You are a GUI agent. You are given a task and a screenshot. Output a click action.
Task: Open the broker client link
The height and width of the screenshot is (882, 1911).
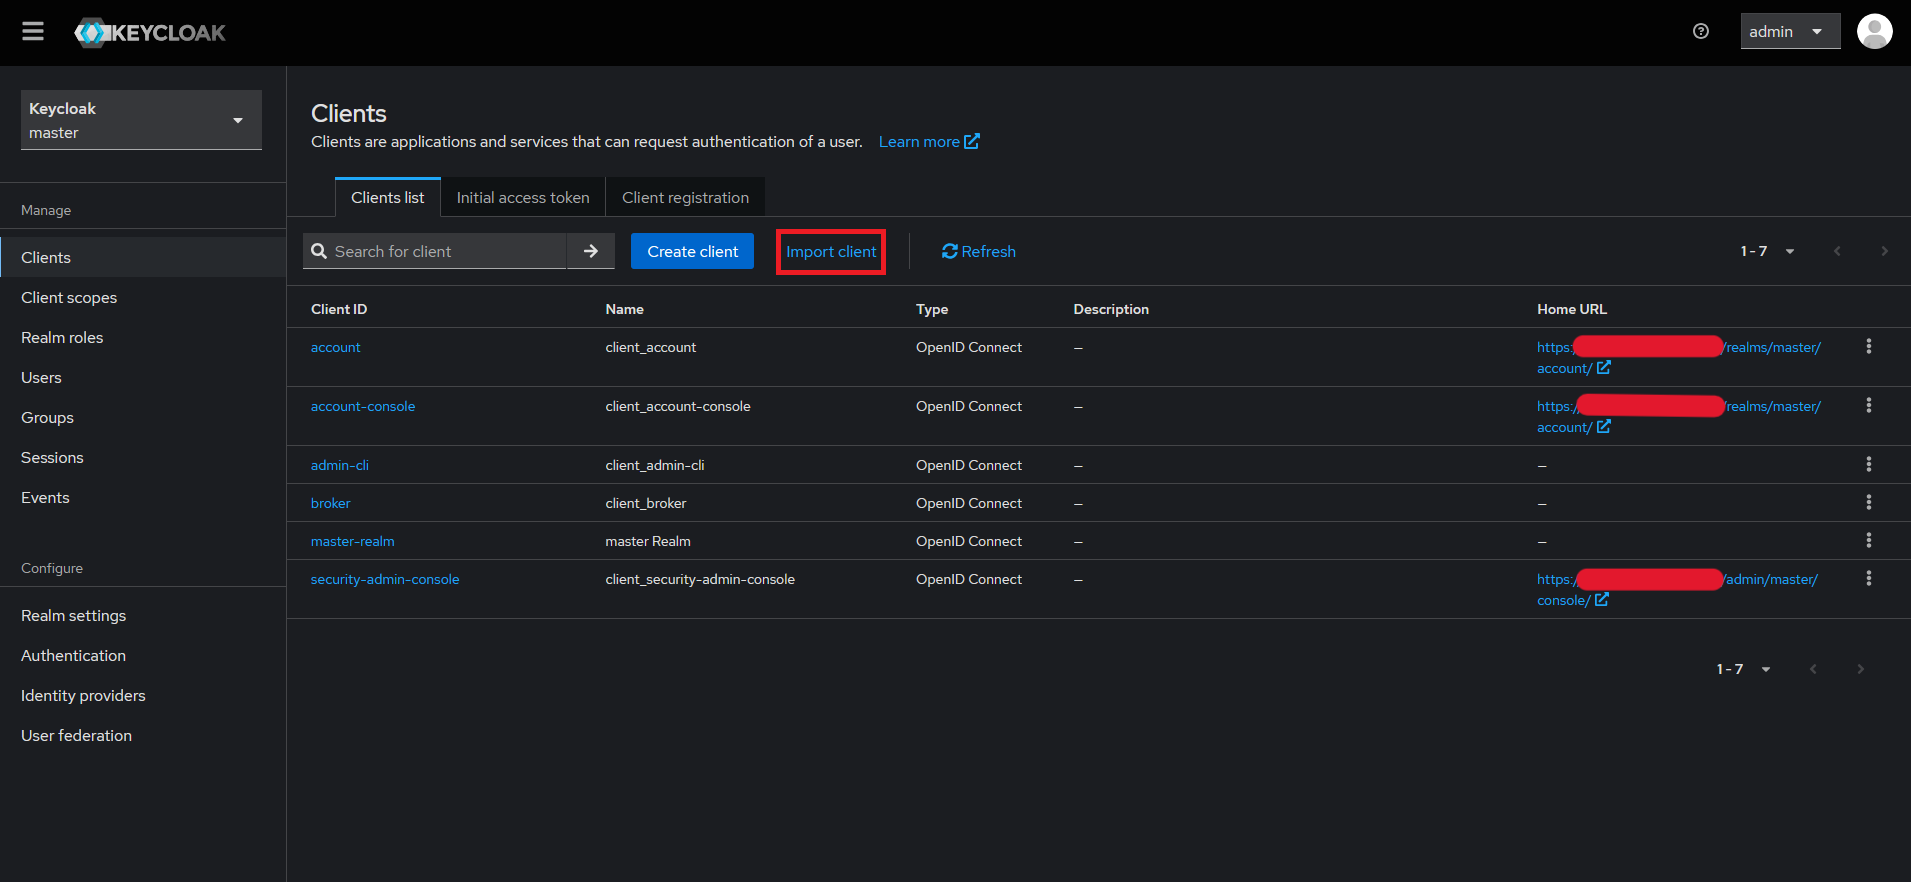[331, 503]
